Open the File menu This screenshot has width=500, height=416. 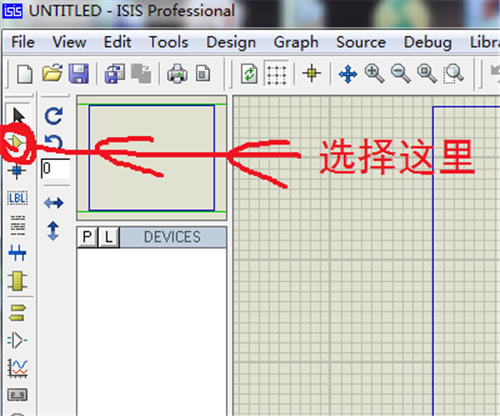click(x=23, y=42)
